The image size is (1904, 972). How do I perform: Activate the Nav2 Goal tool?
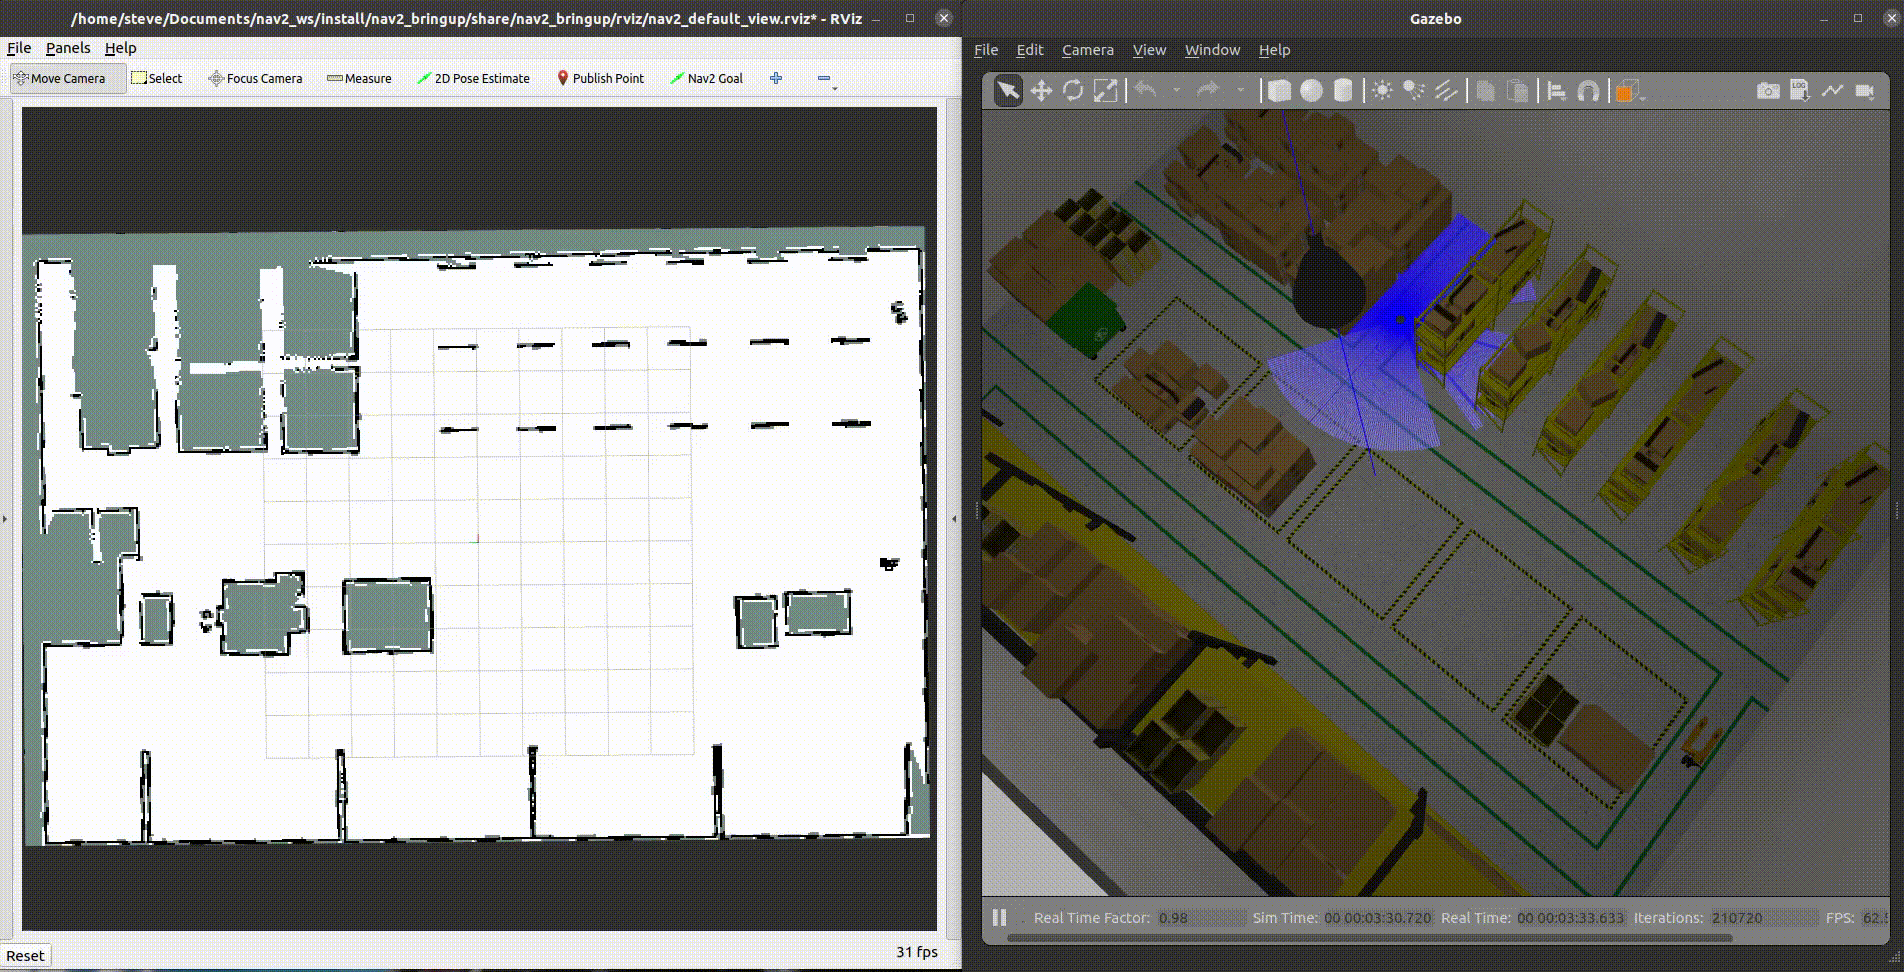(x=706, y=78)
